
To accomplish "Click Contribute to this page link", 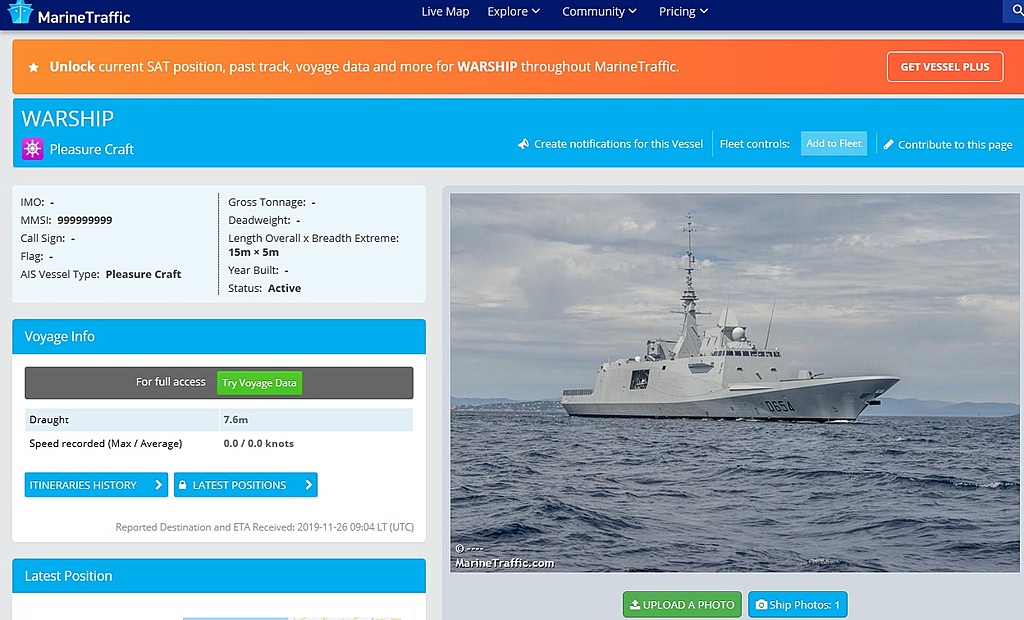I will pyautogui.click(x=955, y=144).
